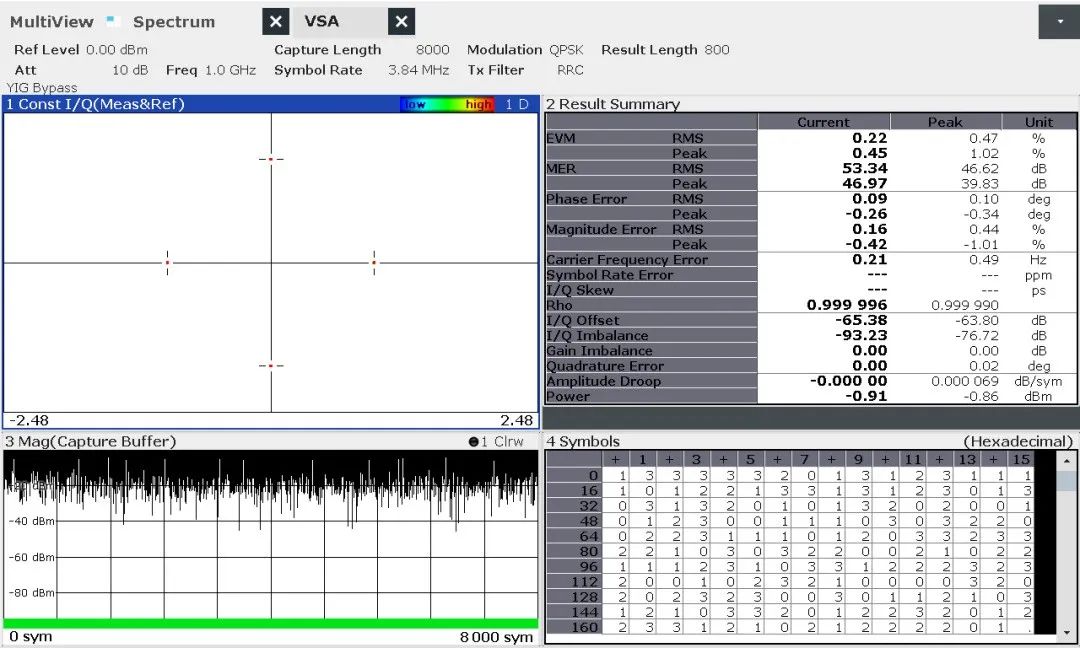Click the right constellation point marker
This screenshot has height=648, width=1080.
point(374,262)
